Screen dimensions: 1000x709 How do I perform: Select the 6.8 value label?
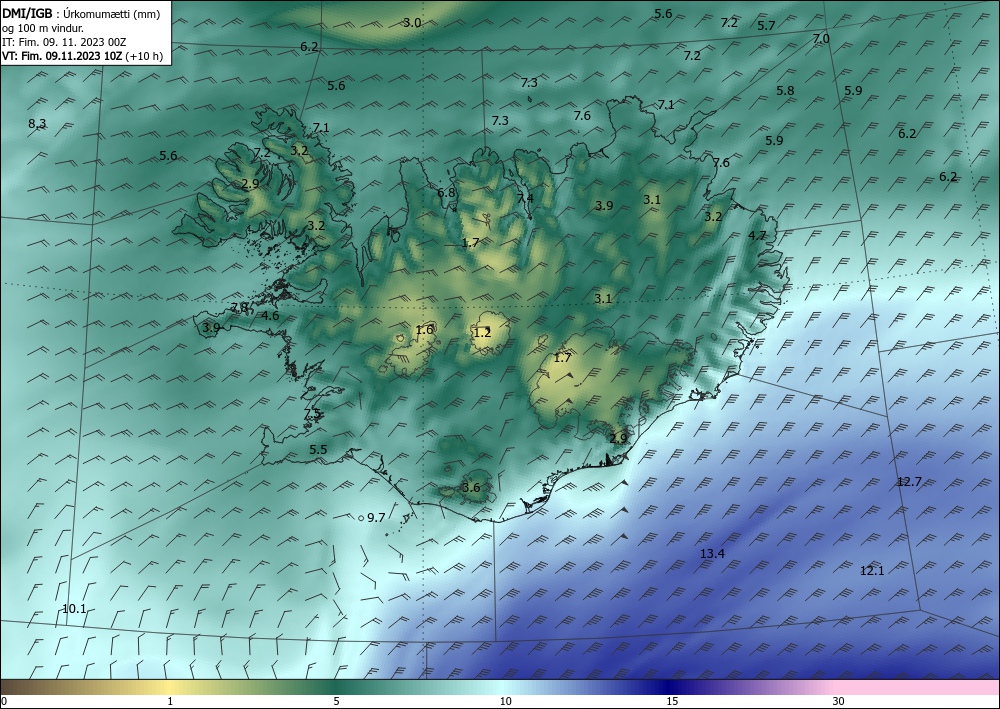coord(446,193)
